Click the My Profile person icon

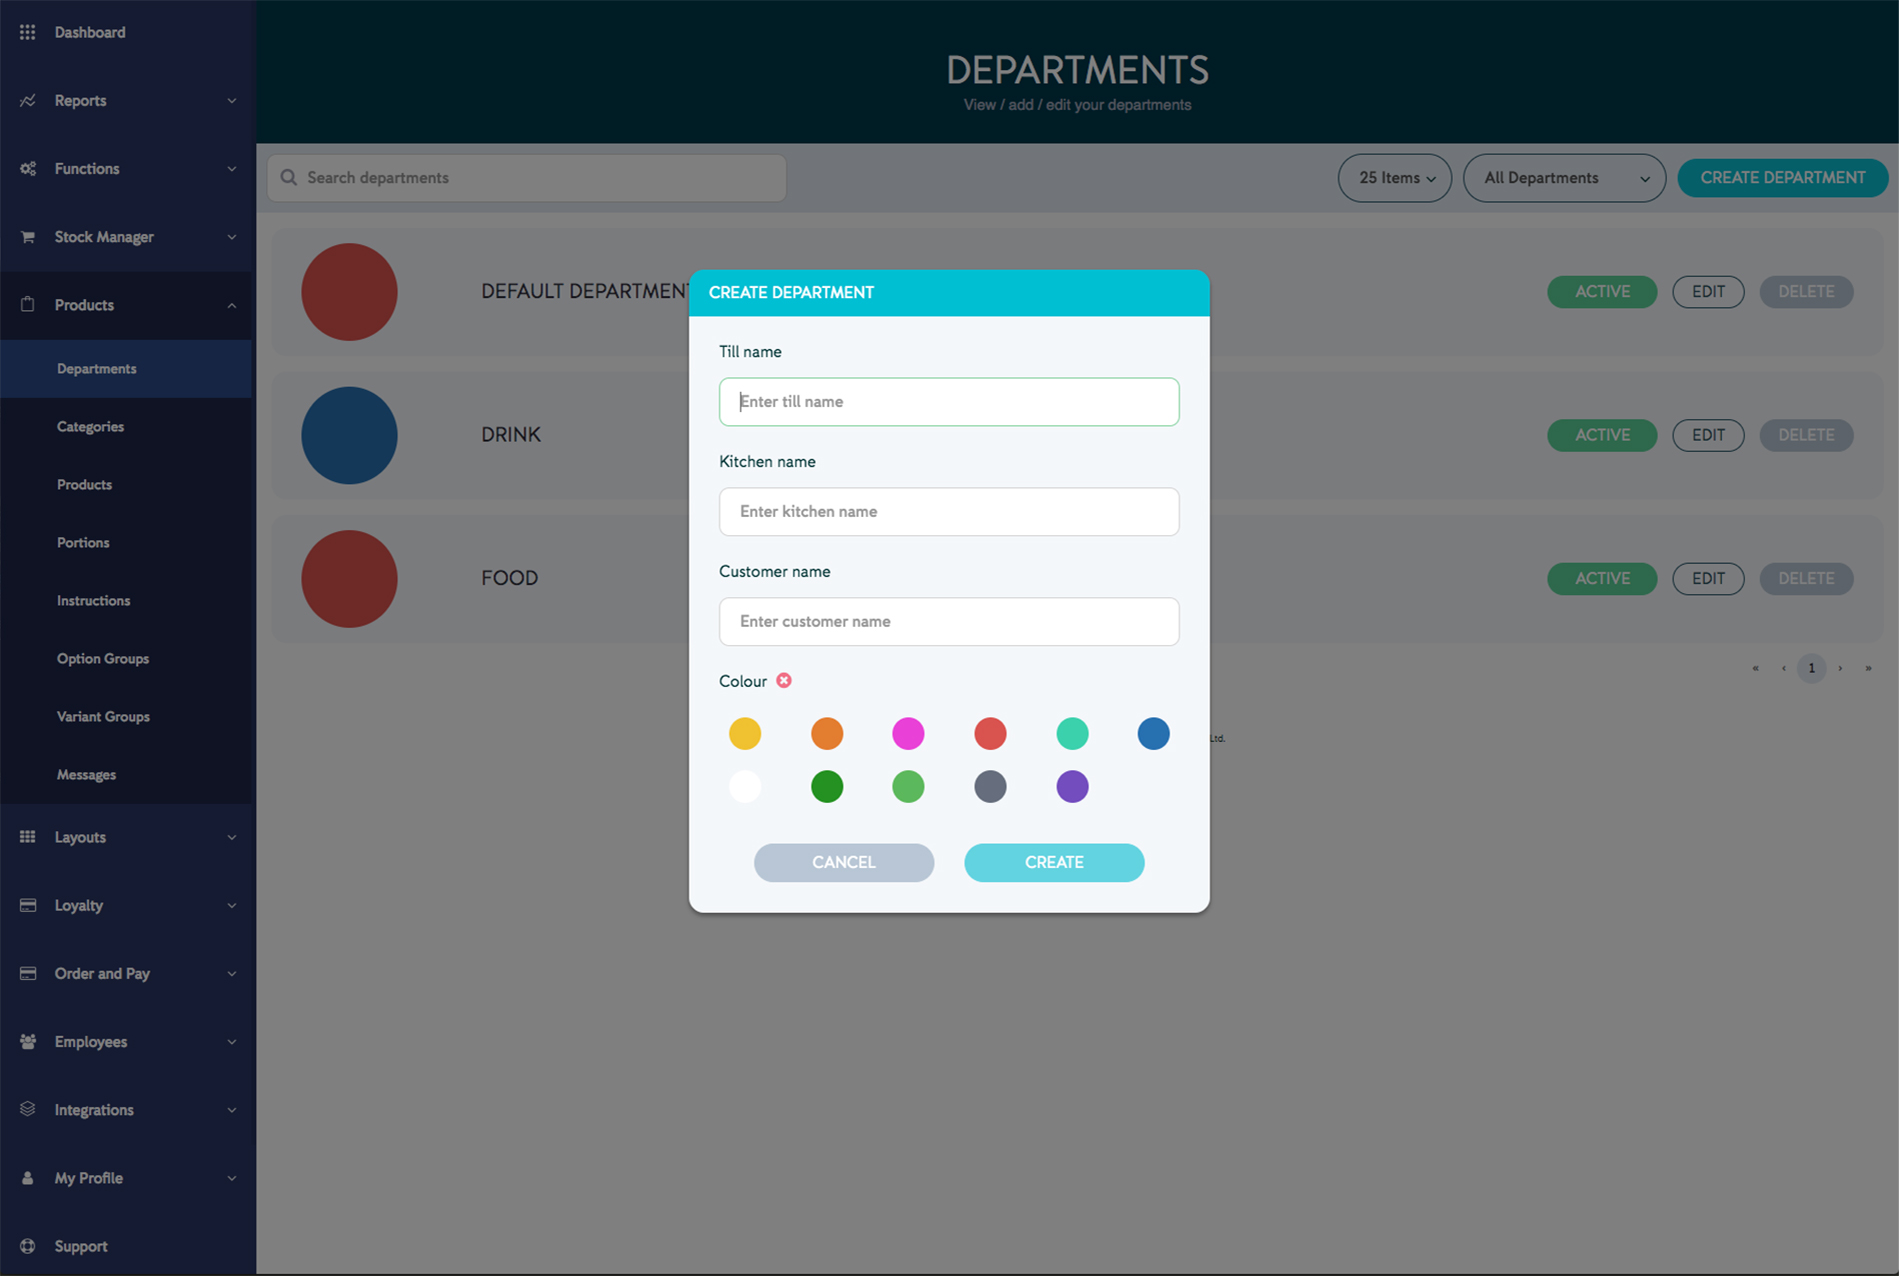point(28,1178)
